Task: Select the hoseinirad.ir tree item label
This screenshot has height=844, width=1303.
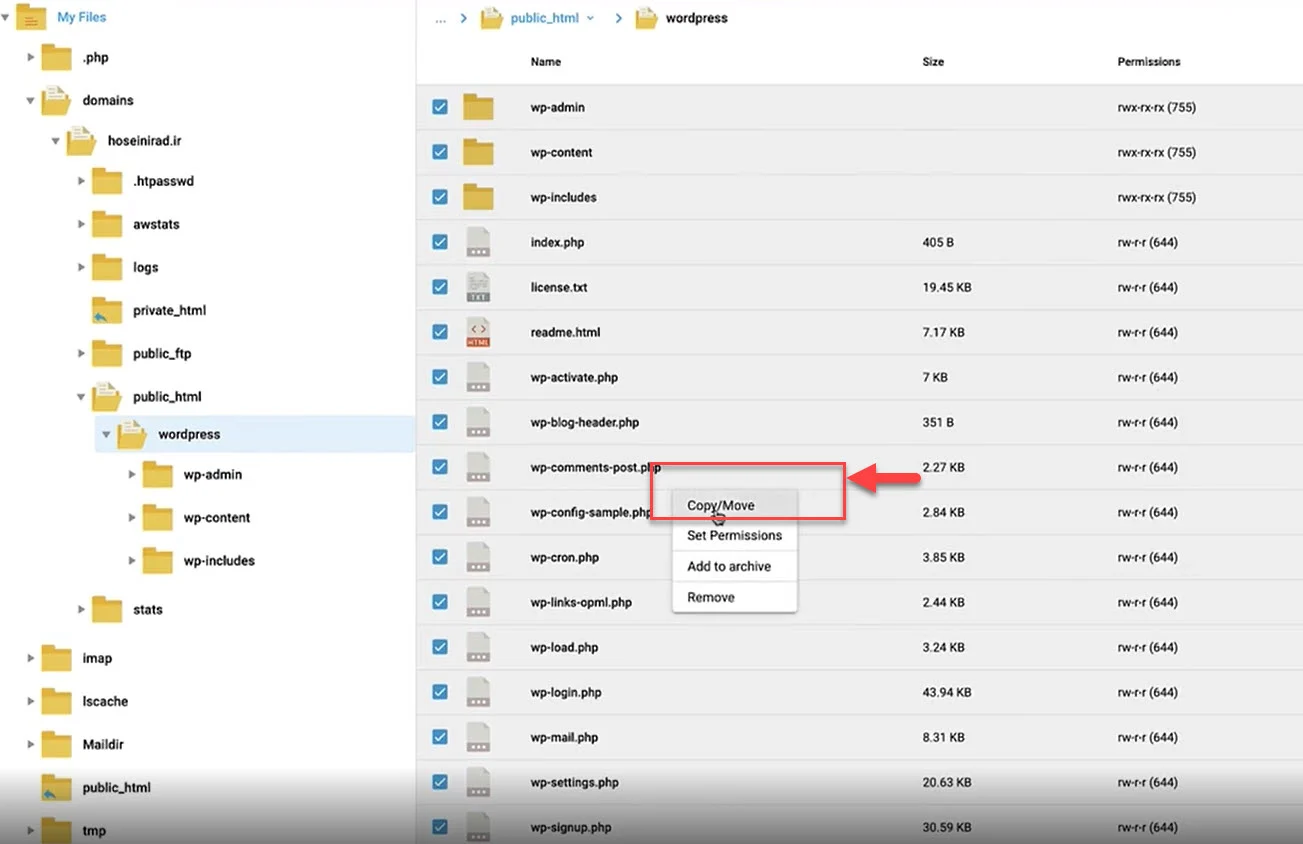Action: (x=143, y=141)
